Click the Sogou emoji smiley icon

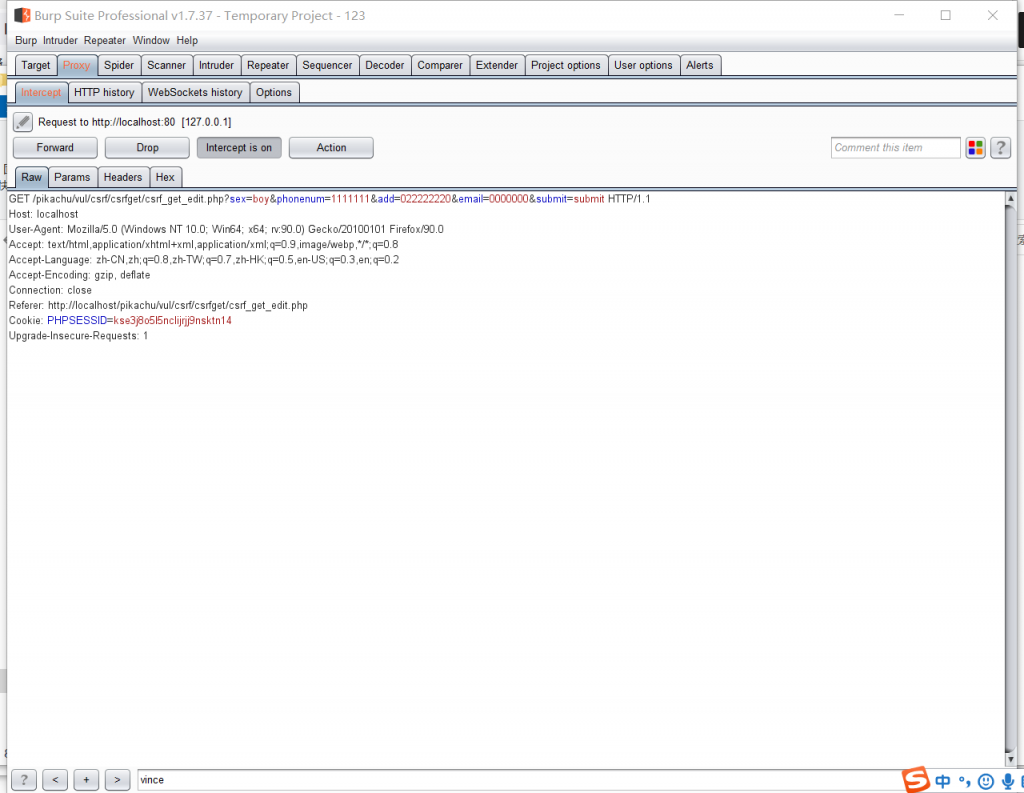coord(986,781)
